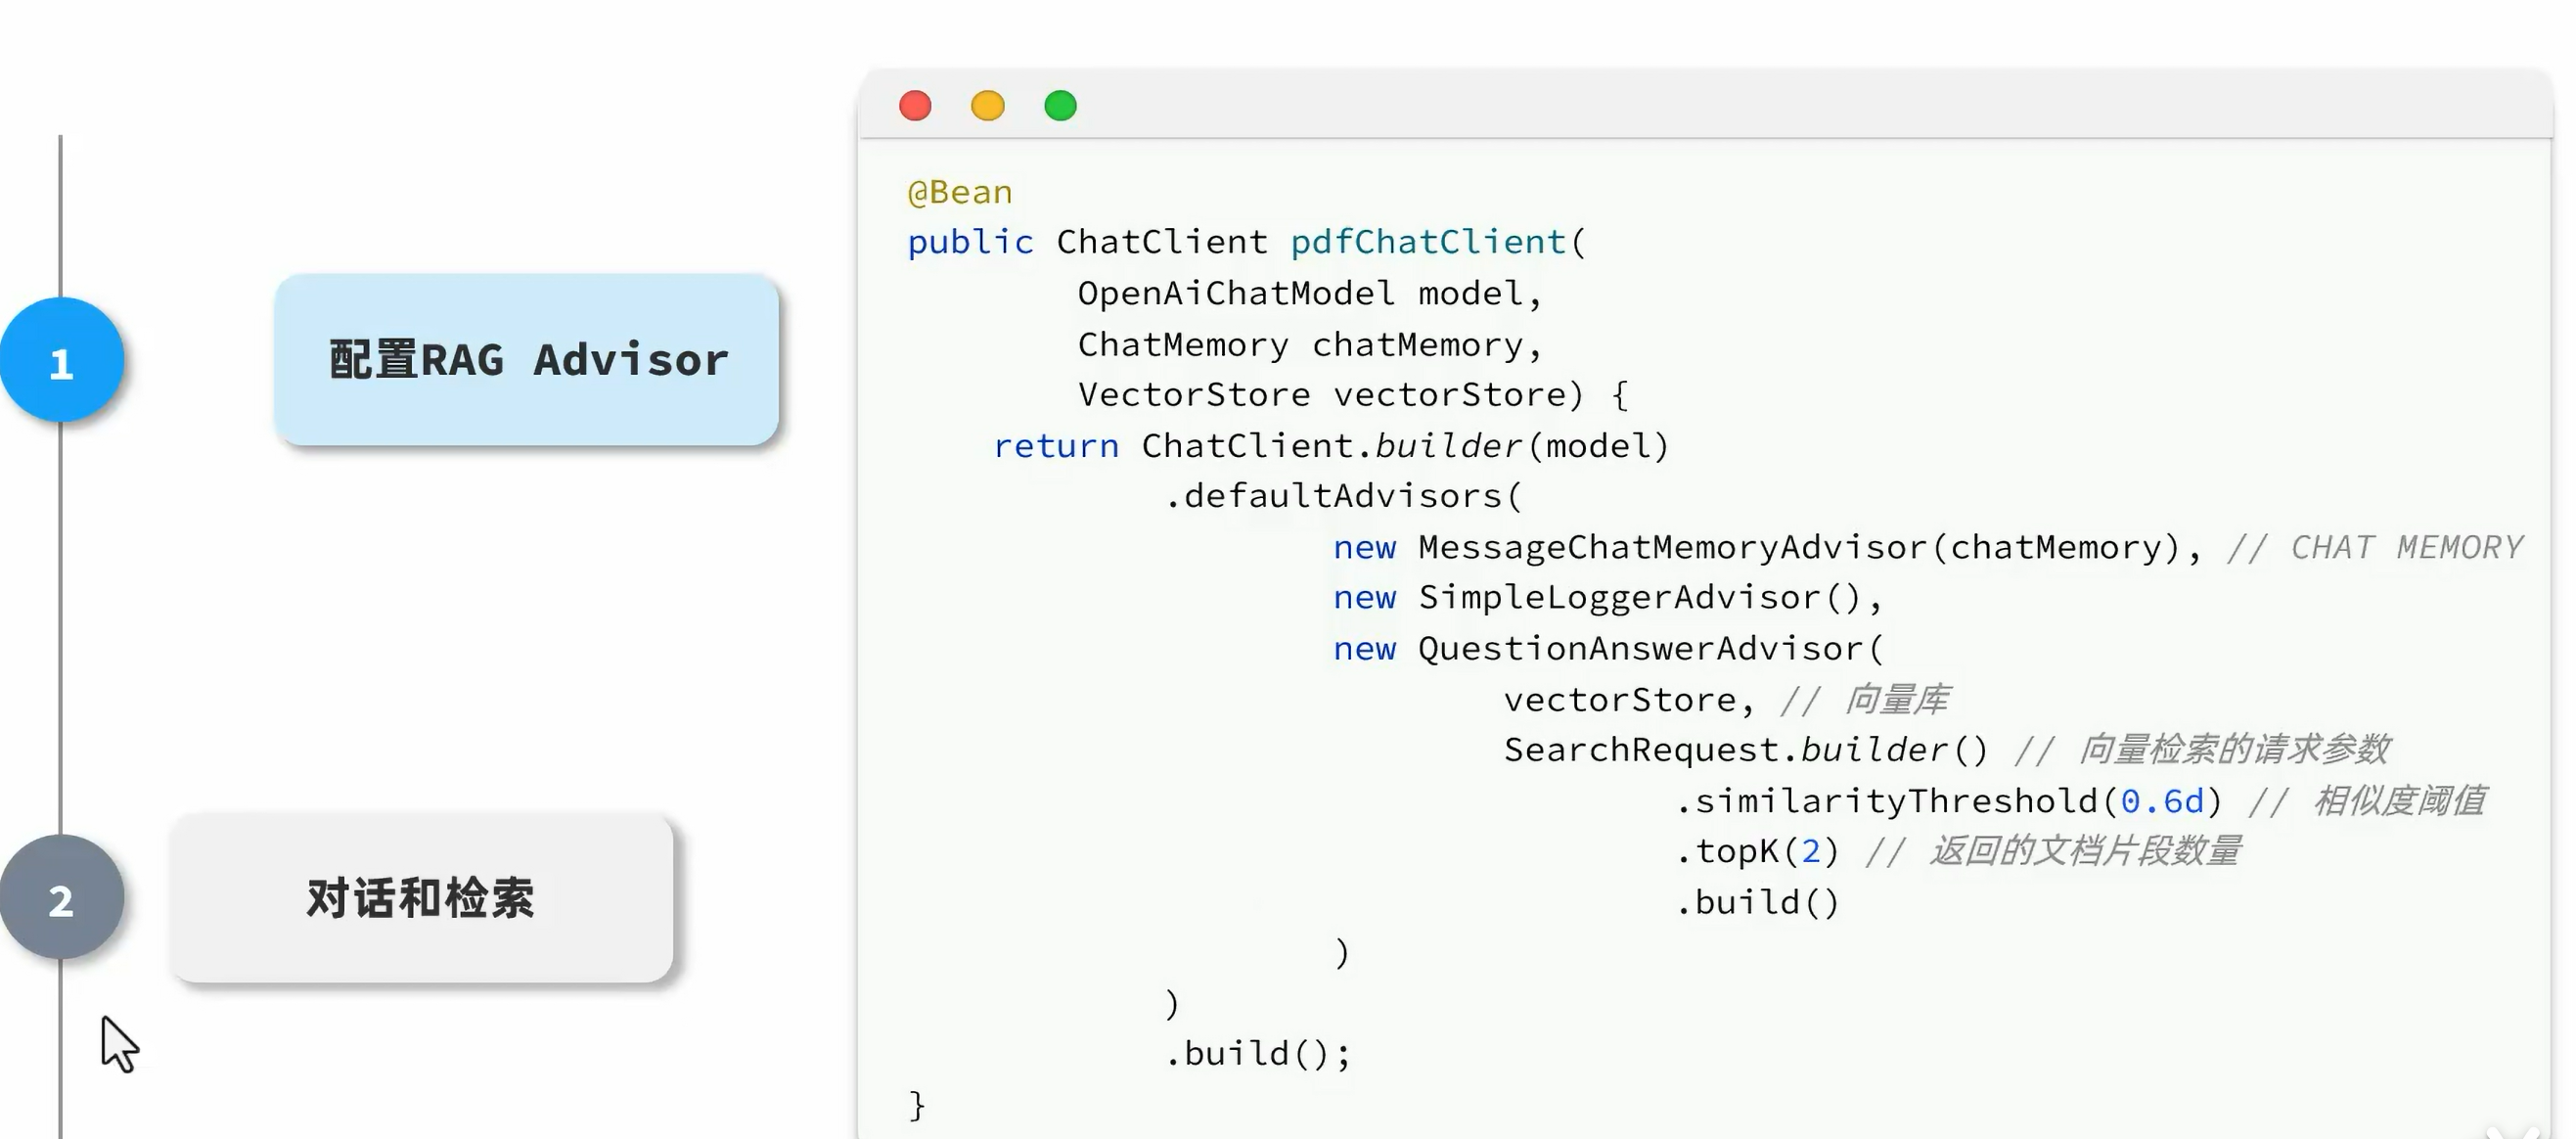Select the 对话和检索 step box
Image resolution: width=2576 pixels, height=1139 pixels.
[421, 898]
